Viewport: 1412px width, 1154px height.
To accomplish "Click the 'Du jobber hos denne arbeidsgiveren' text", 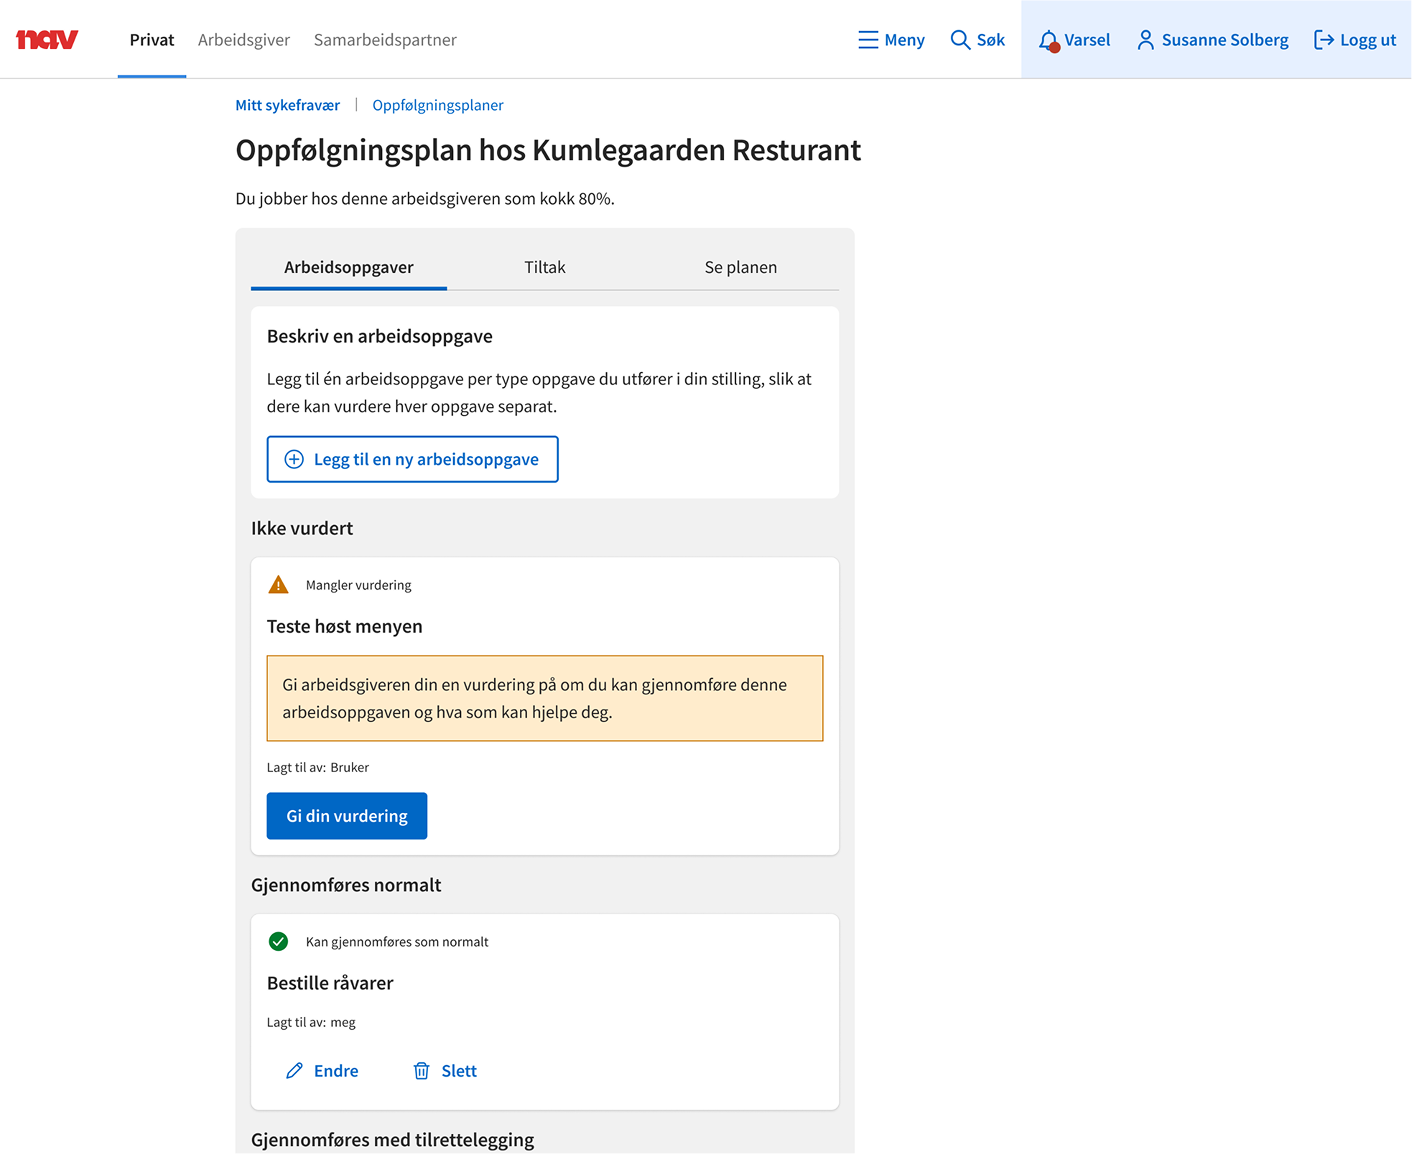I will (x=425, y=198).
